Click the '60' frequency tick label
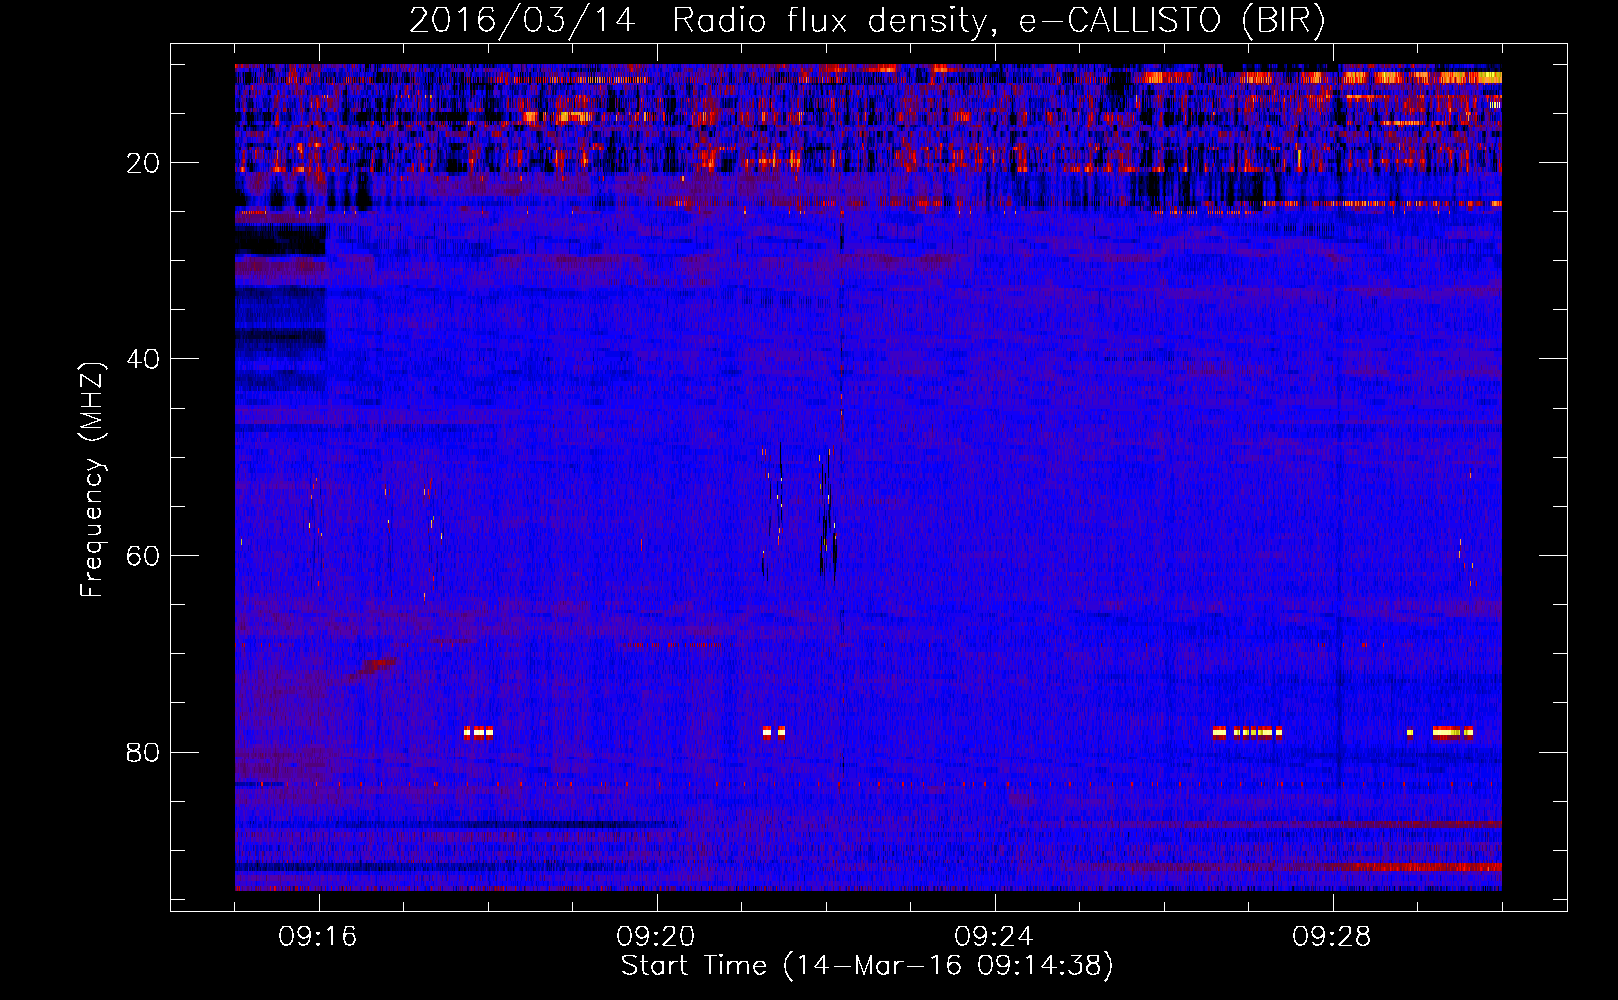The image size is (1618, 1000). tap(144, 556)
